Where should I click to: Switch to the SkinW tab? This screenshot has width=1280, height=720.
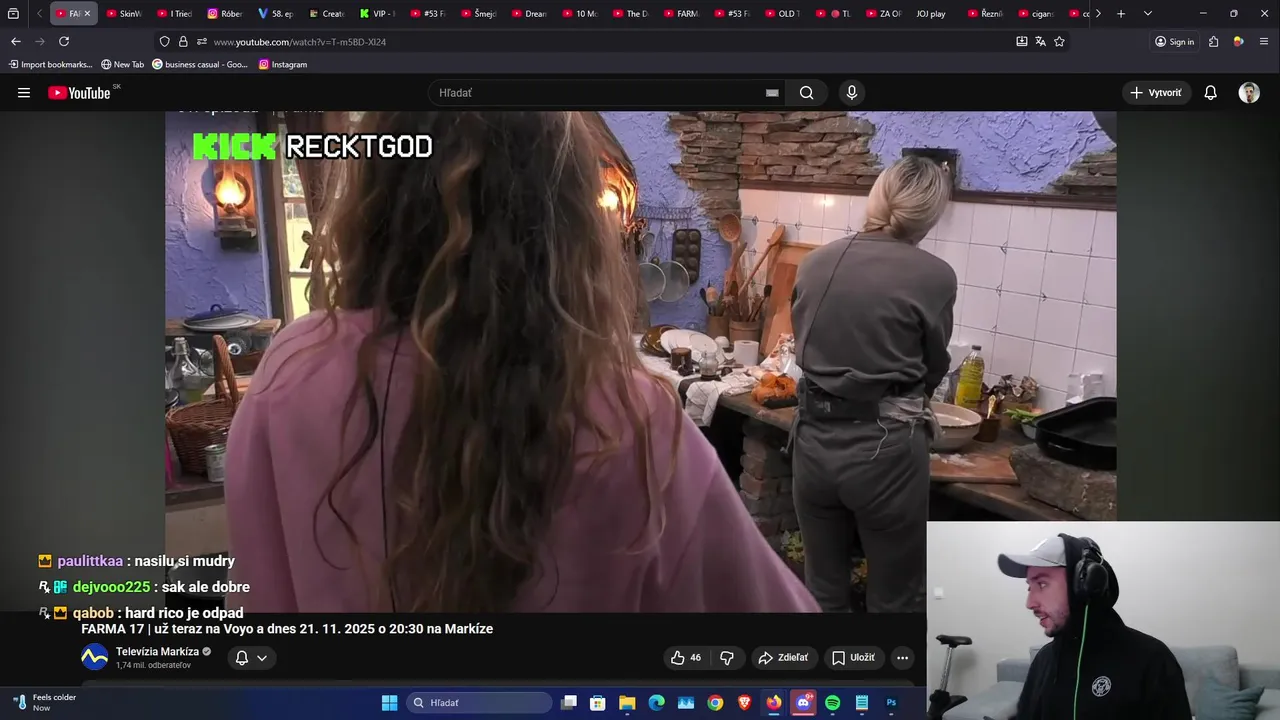point(124,13)
